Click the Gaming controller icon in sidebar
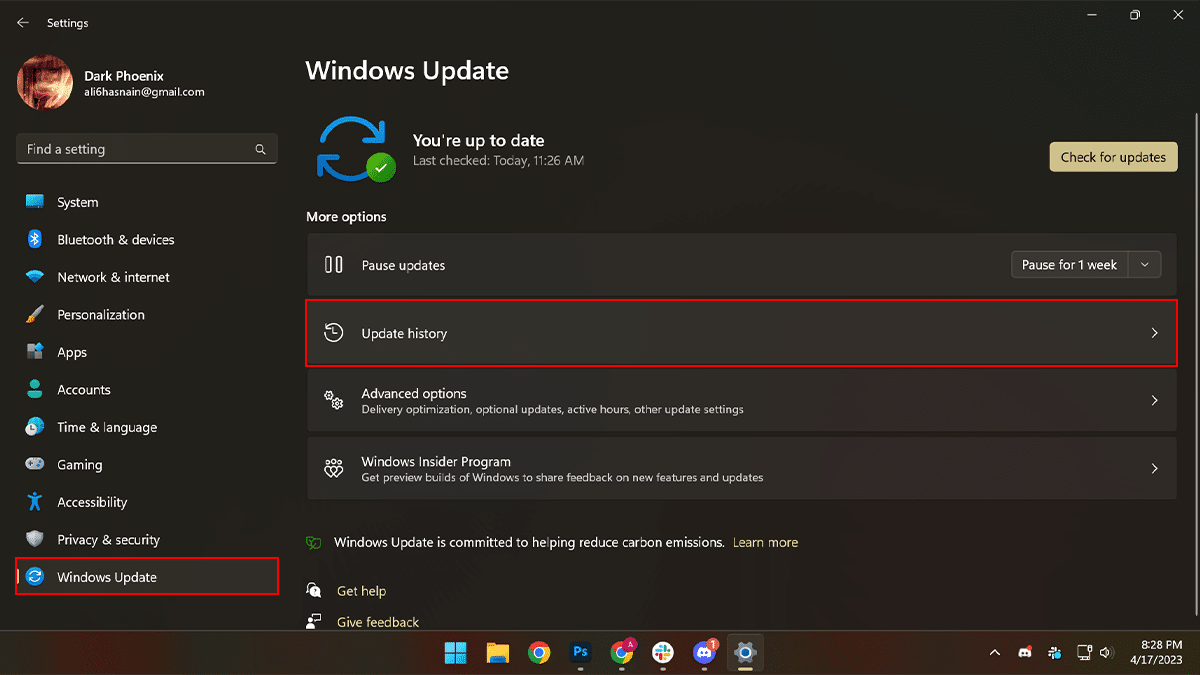Screen dimensions: 1200x675 35,464
